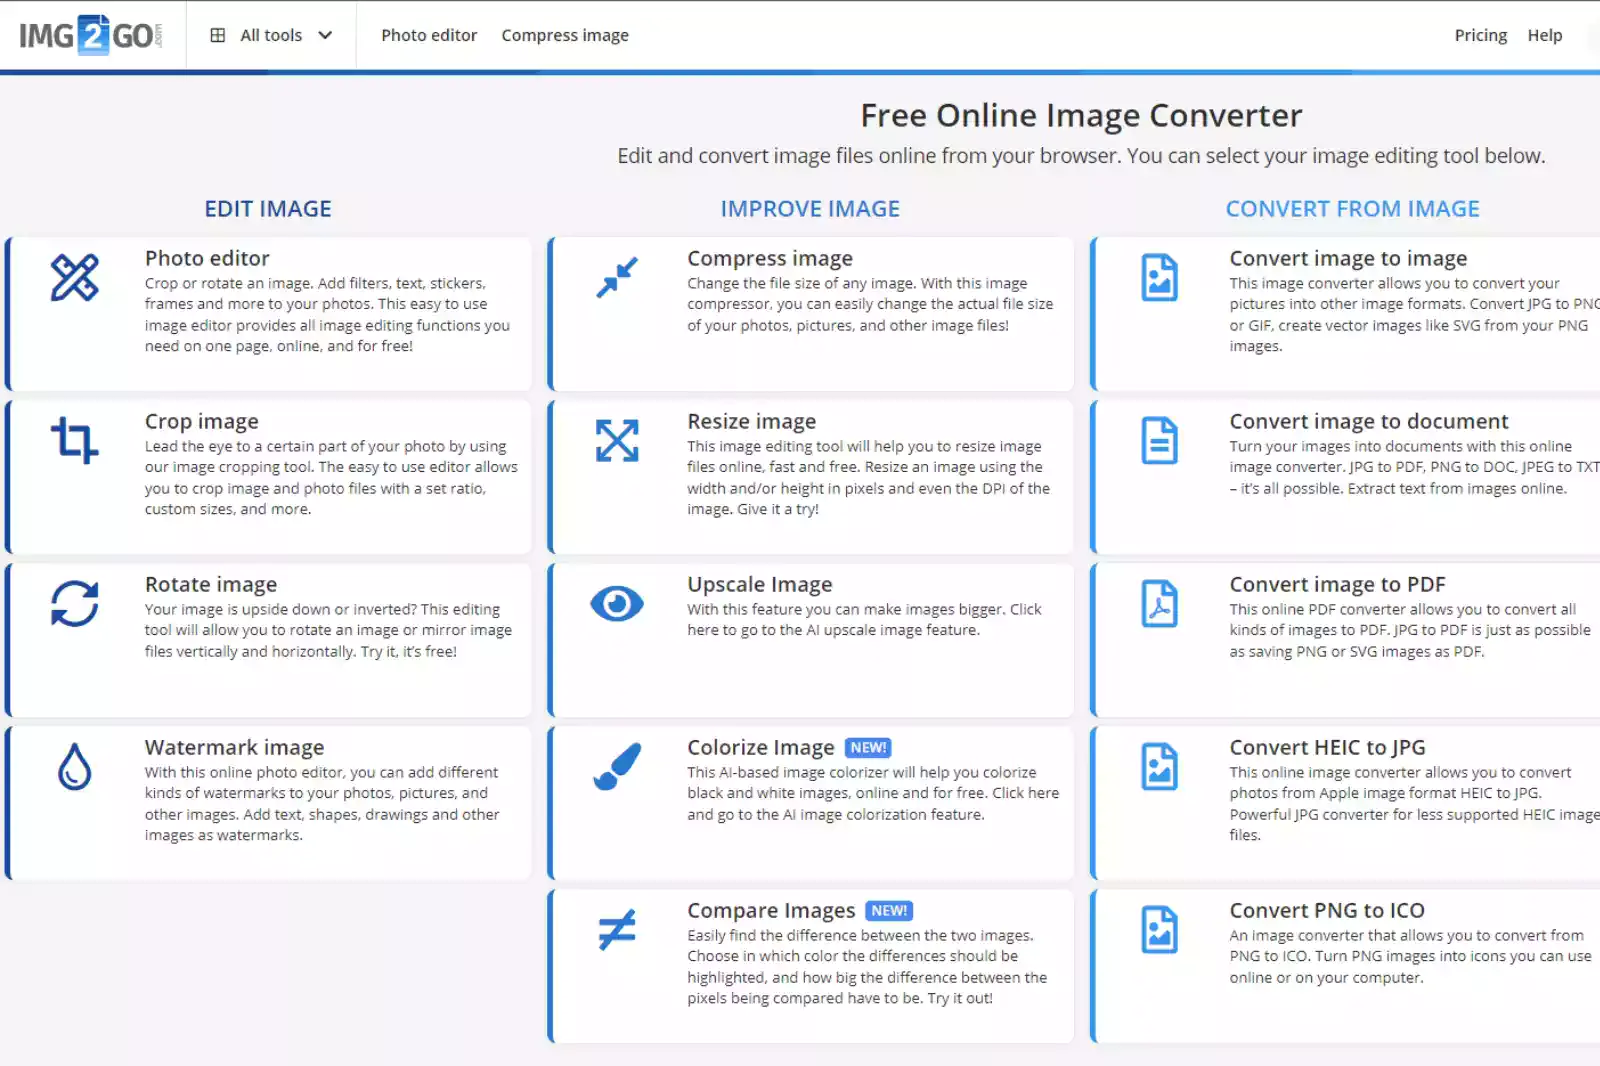Viewport: 1600px width, 1066px height.
Task: Click the Photo editor scissors icon
Action: coord(75,278)
